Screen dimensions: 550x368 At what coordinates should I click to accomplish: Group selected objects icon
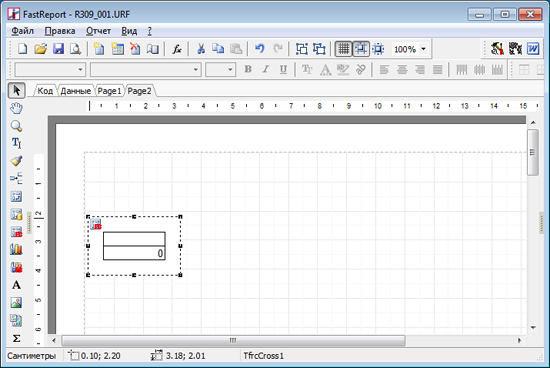(302, 49)
